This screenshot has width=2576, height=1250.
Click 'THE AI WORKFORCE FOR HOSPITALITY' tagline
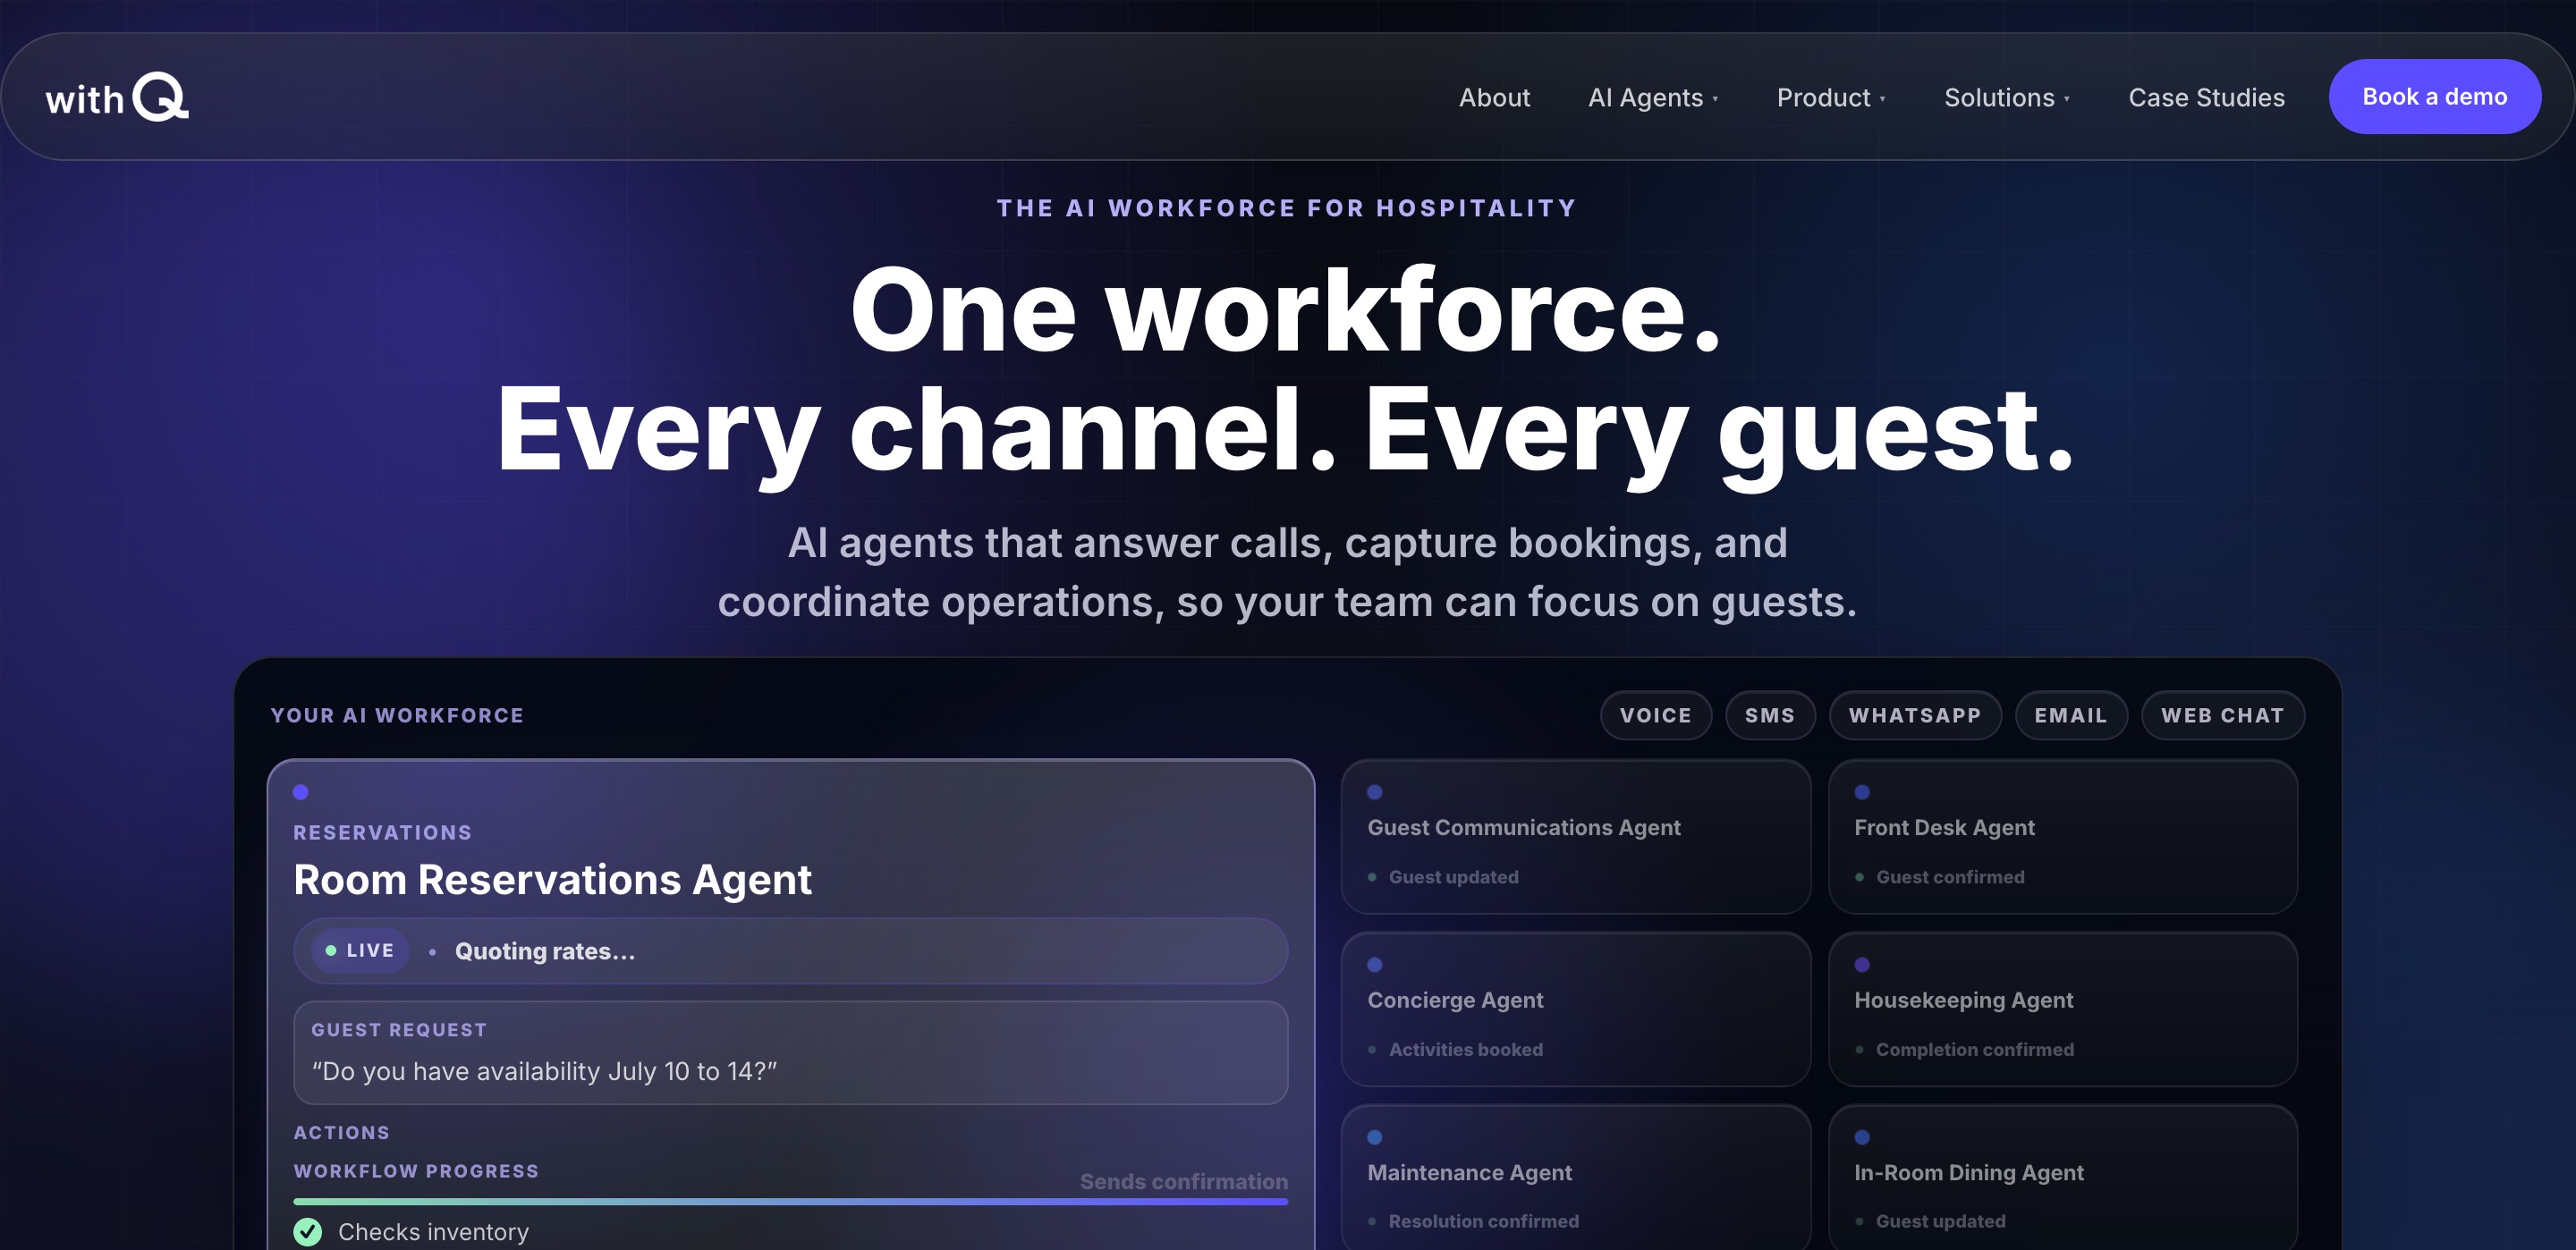click(x=1287, y=208)
